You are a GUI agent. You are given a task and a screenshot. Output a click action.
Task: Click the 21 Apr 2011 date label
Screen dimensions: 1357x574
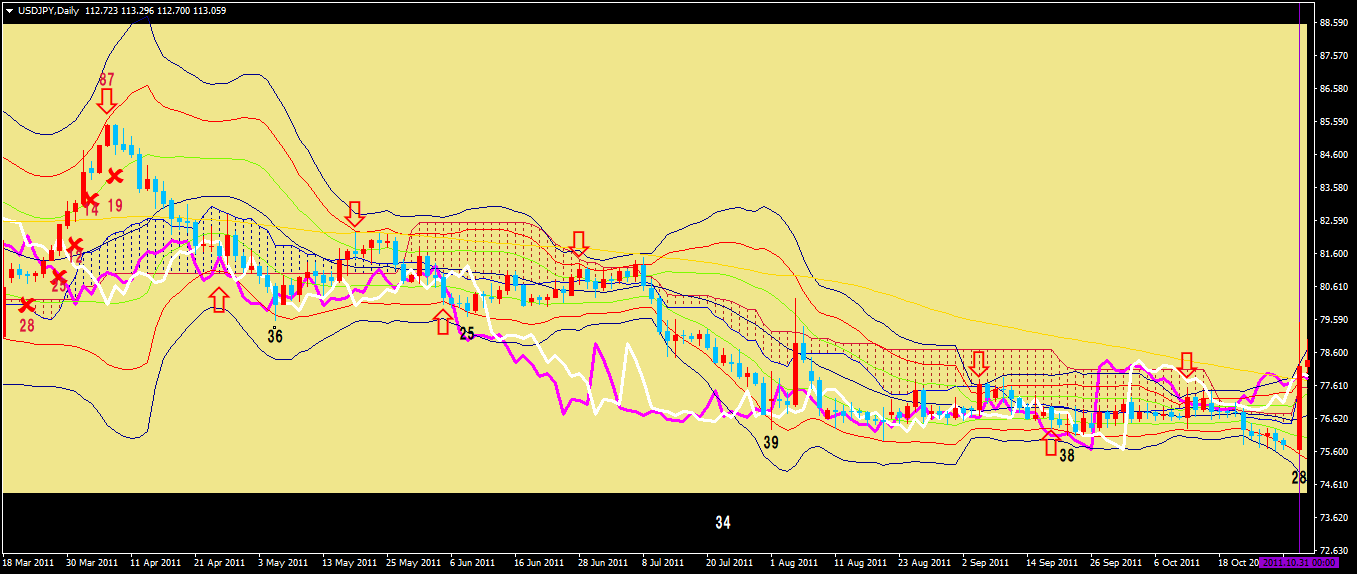coord(220,563)
